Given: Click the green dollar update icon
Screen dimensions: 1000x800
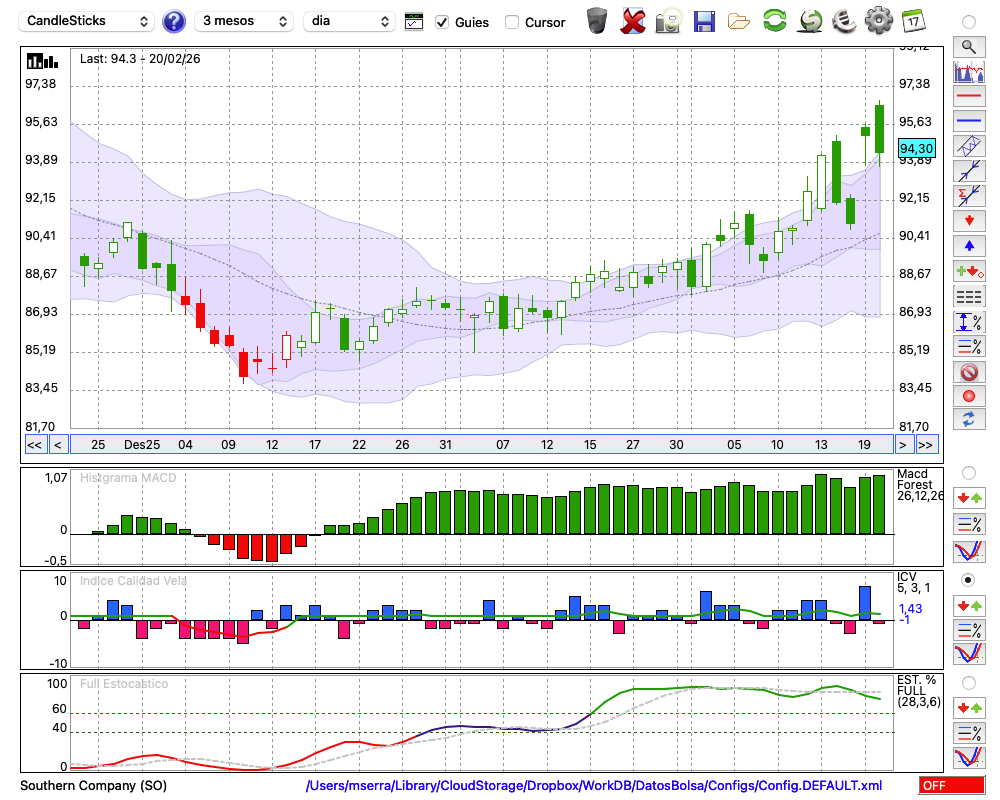Looking at the screenshot, I should coord(810,21).
